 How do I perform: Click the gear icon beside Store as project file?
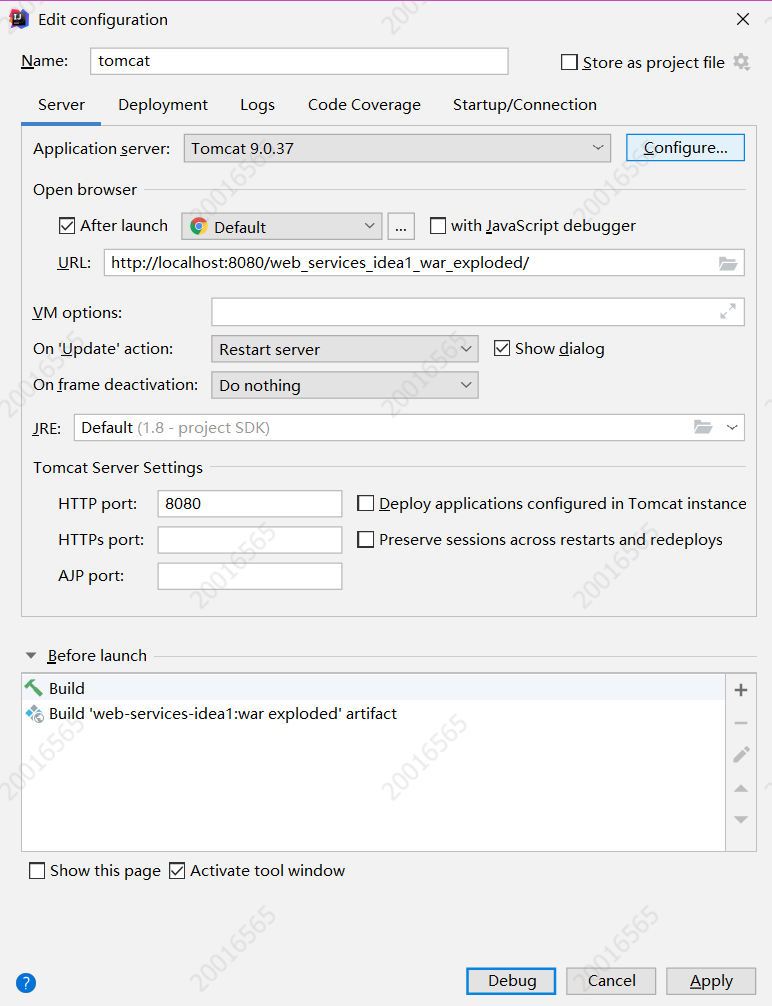click(742, 62)
